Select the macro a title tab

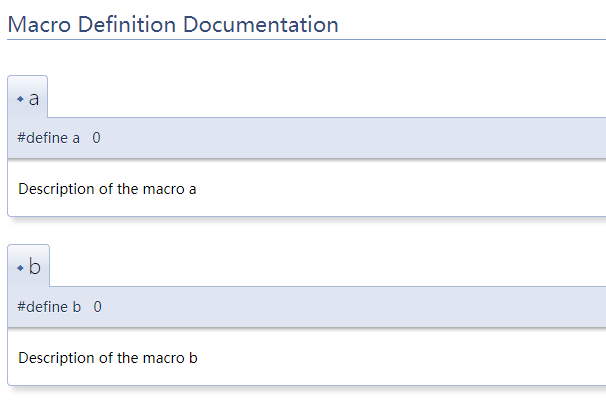[x=34, y=98]
